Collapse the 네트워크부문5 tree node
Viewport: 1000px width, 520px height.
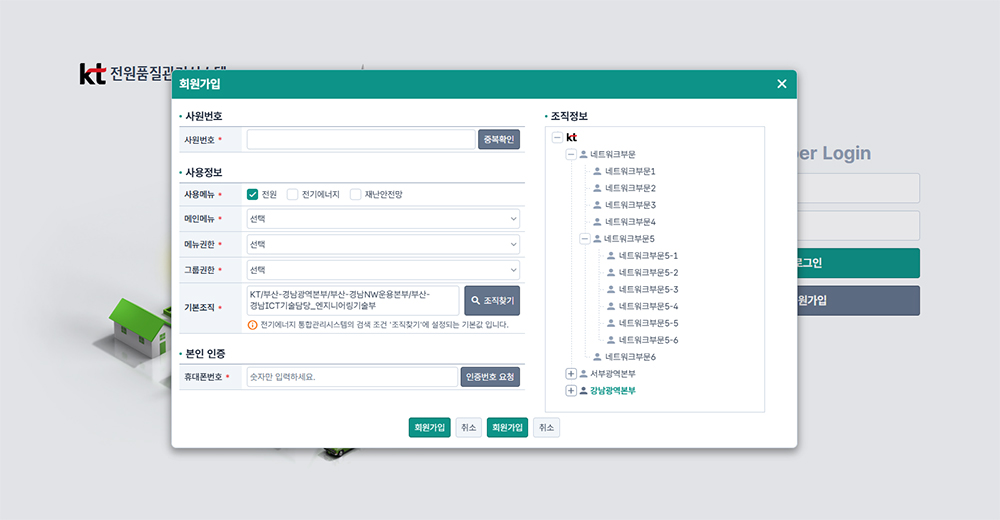point(585,239)
